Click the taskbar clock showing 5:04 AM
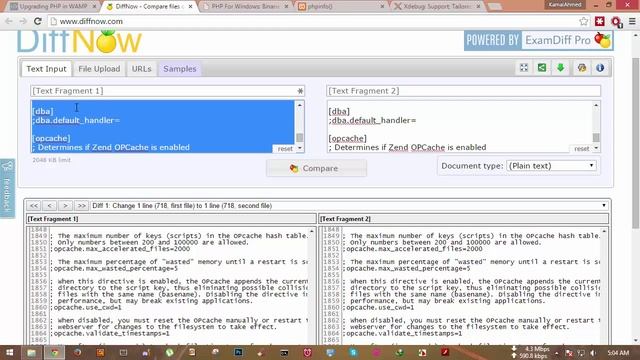 (618, 353)
